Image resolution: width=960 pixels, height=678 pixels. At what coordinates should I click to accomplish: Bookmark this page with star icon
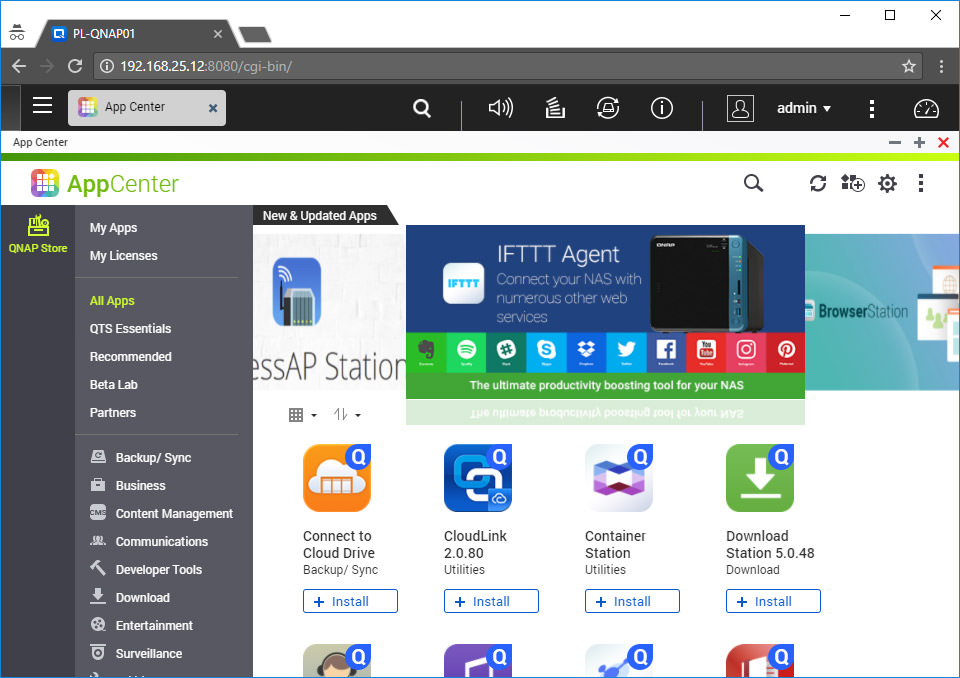coord(909,66)
